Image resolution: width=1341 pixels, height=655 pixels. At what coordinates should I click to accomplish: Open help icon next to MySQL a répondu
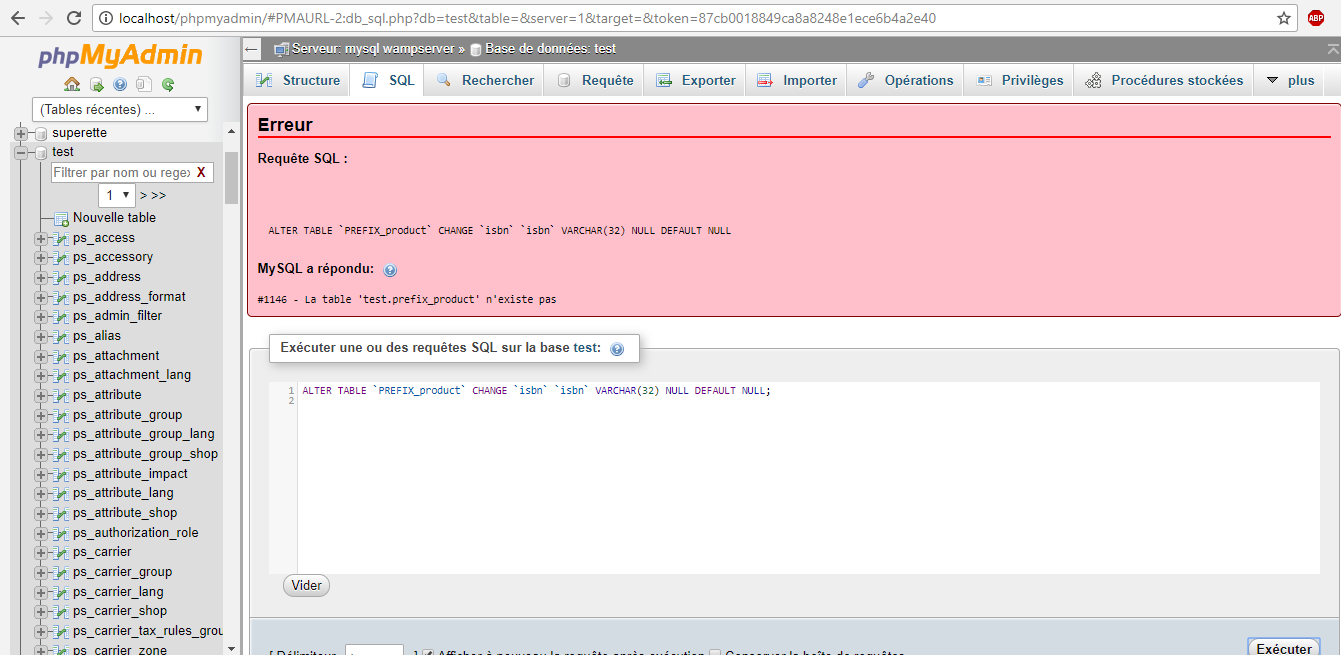click(x=390, y=270)
